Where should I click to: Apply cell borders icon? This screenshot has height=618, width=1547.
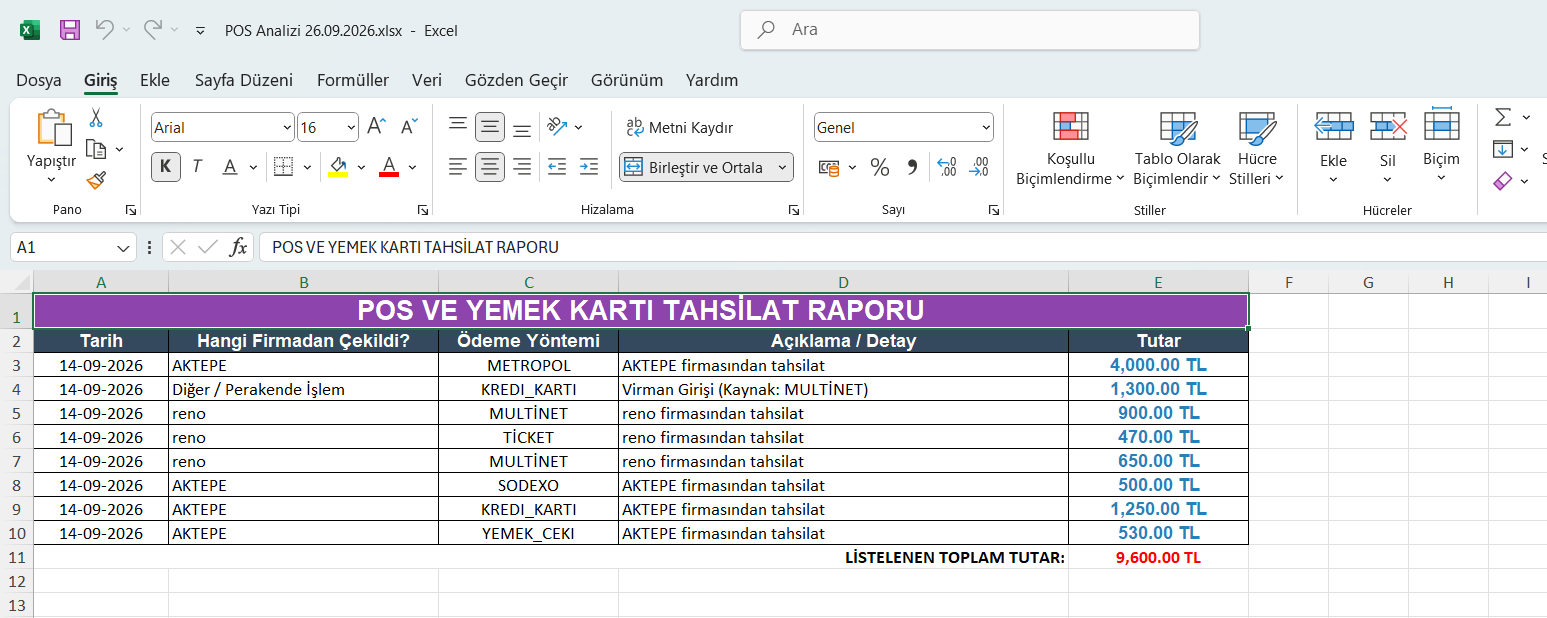tap(283, 167)
